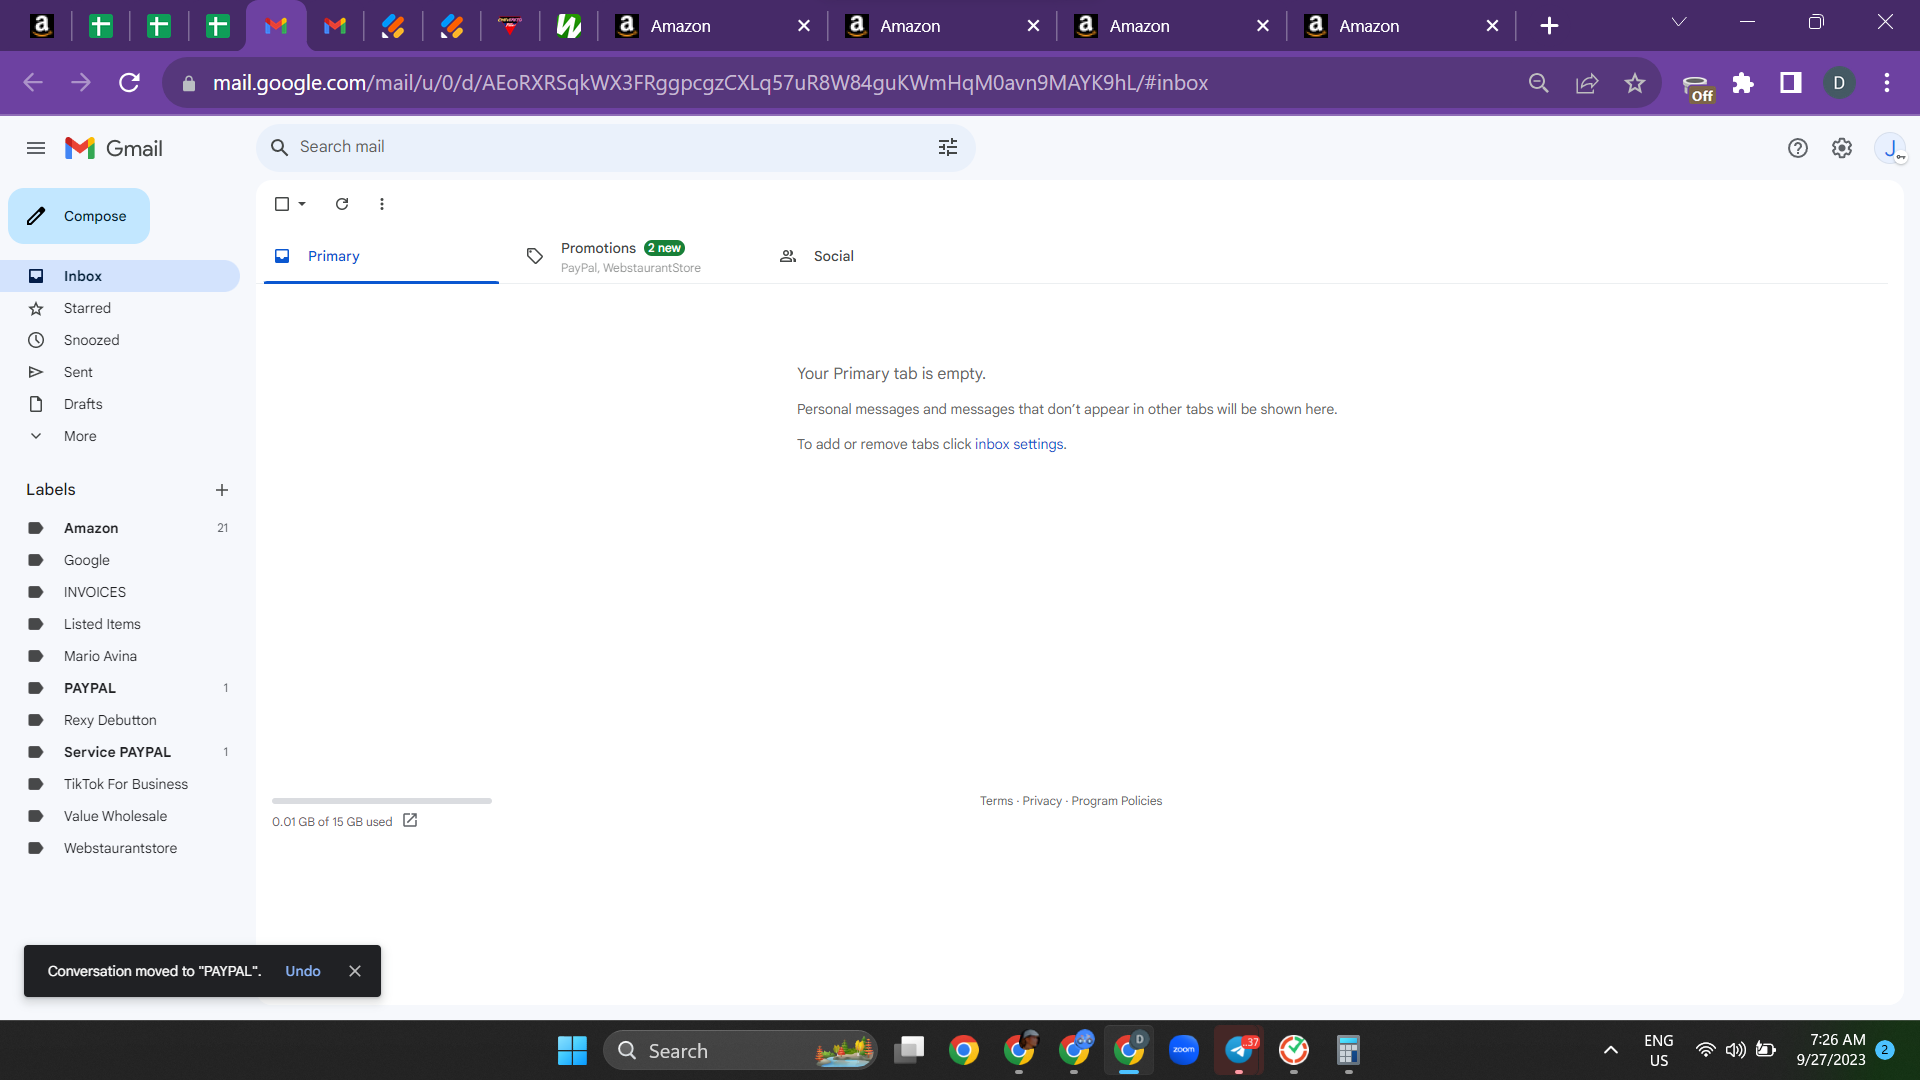
Task: Go back in browser
Action: [32, 83]
